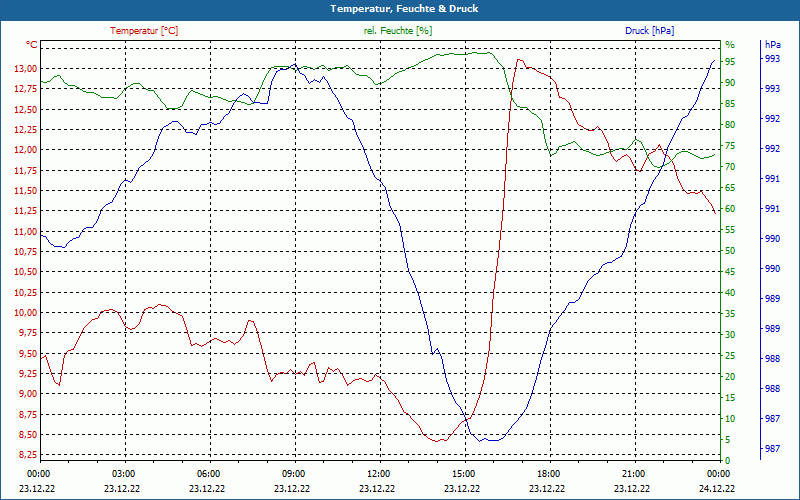Click green humidity axis value "65"
800x500 pixels.
click(x=730, y=188)
